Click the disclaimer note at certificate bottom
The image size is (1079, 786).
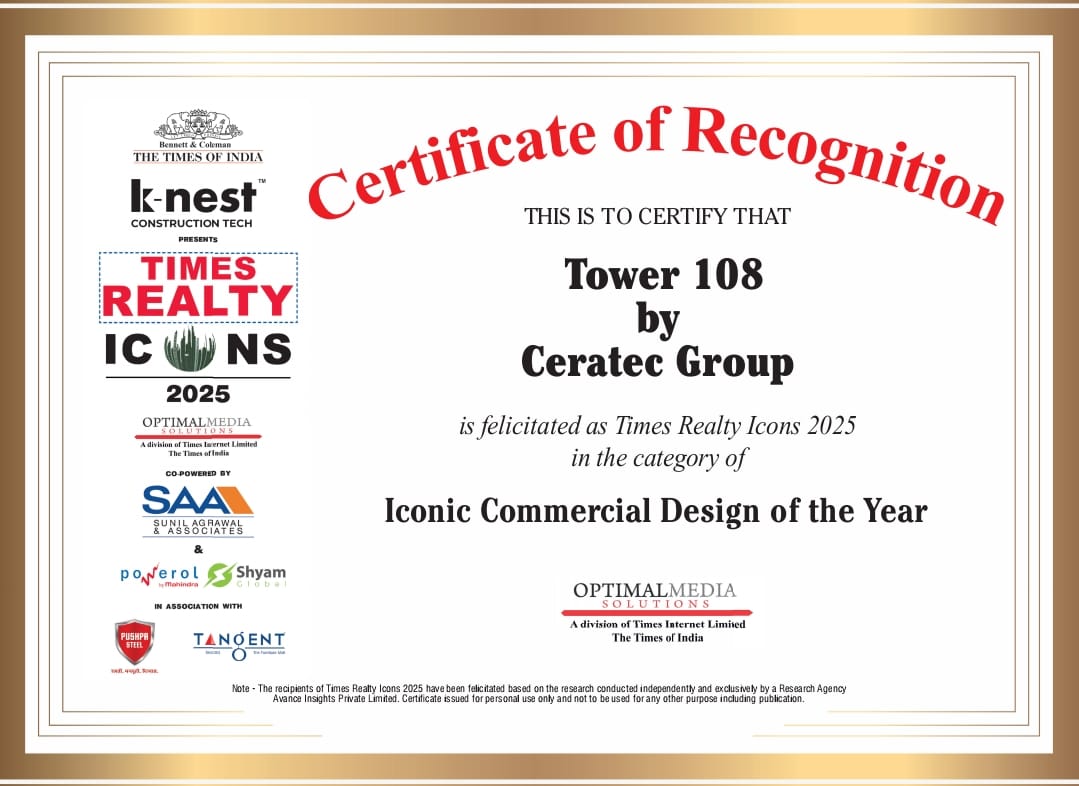pyautogui.click(x=539, y=693)
